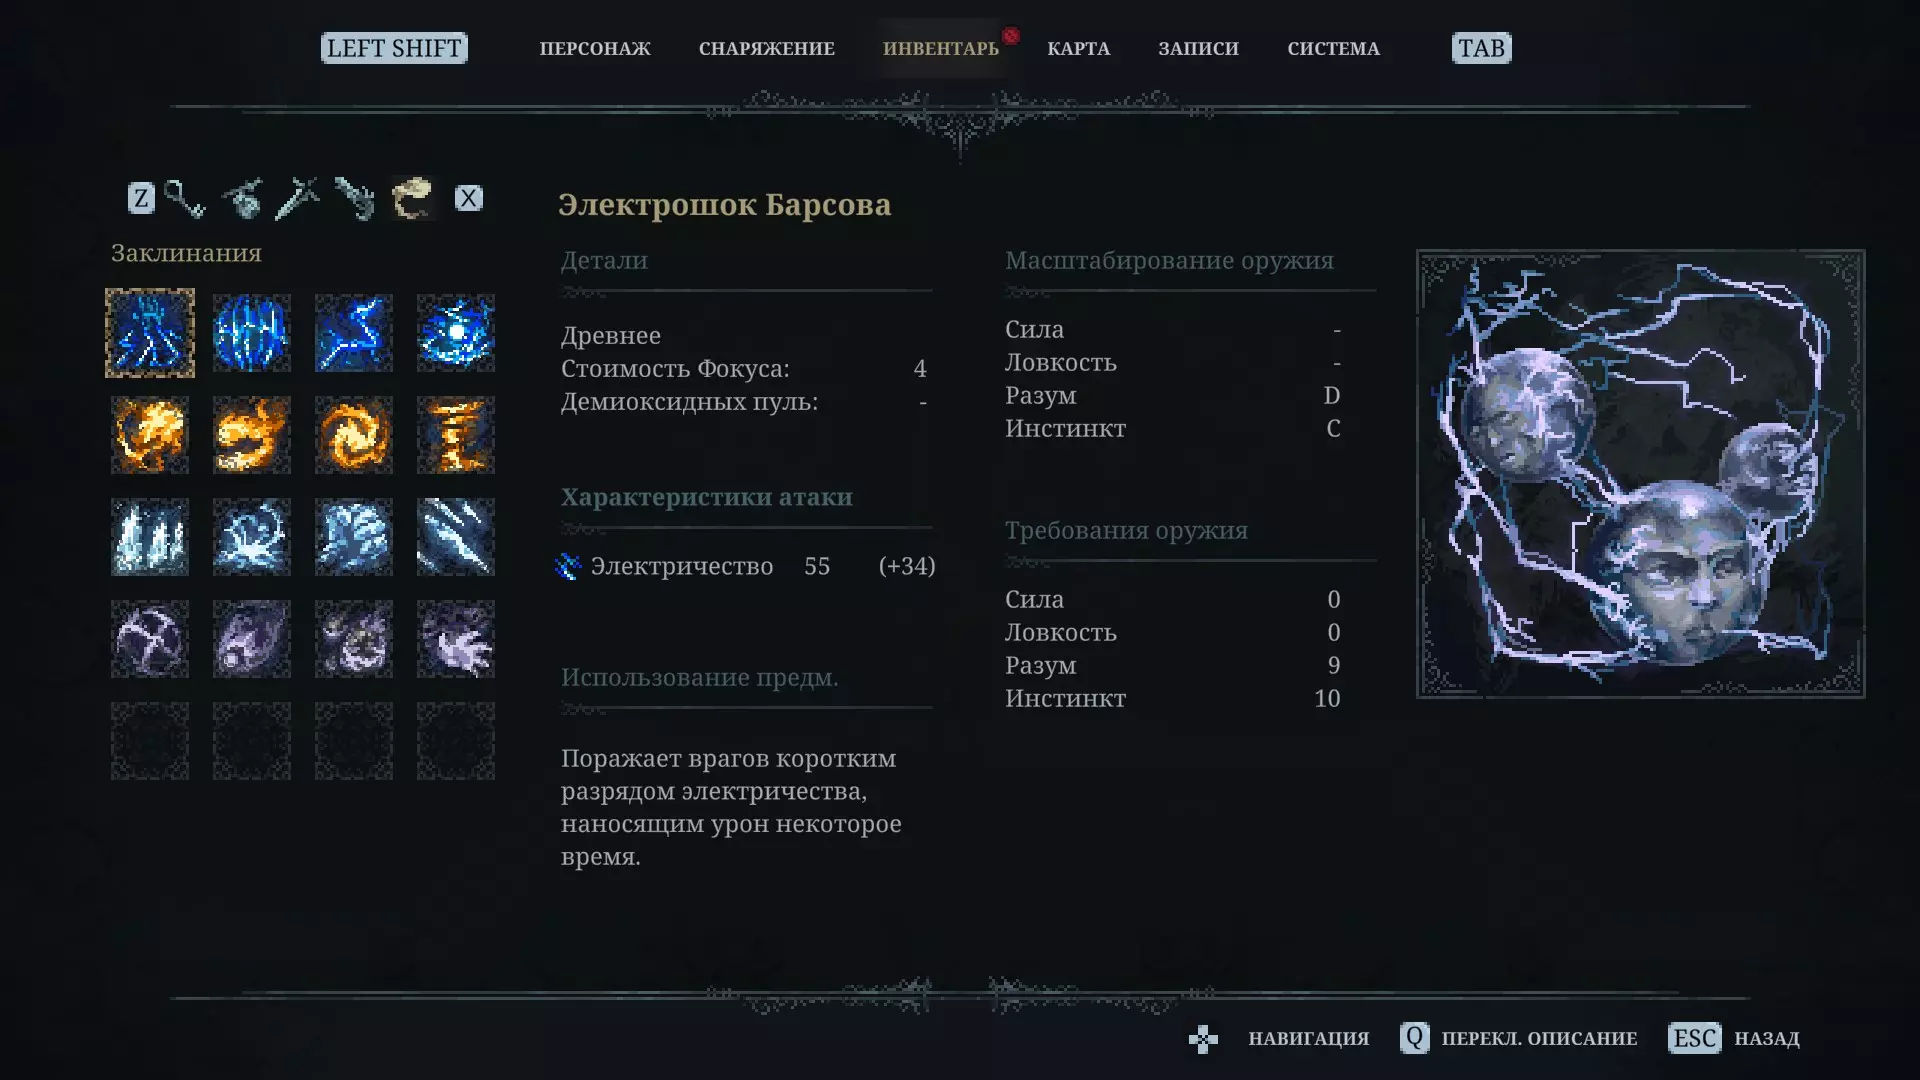The height and width of the screenshot is (1080, 1920).
Task: Toggle description with the Q button
Action: point(1414,1038)
